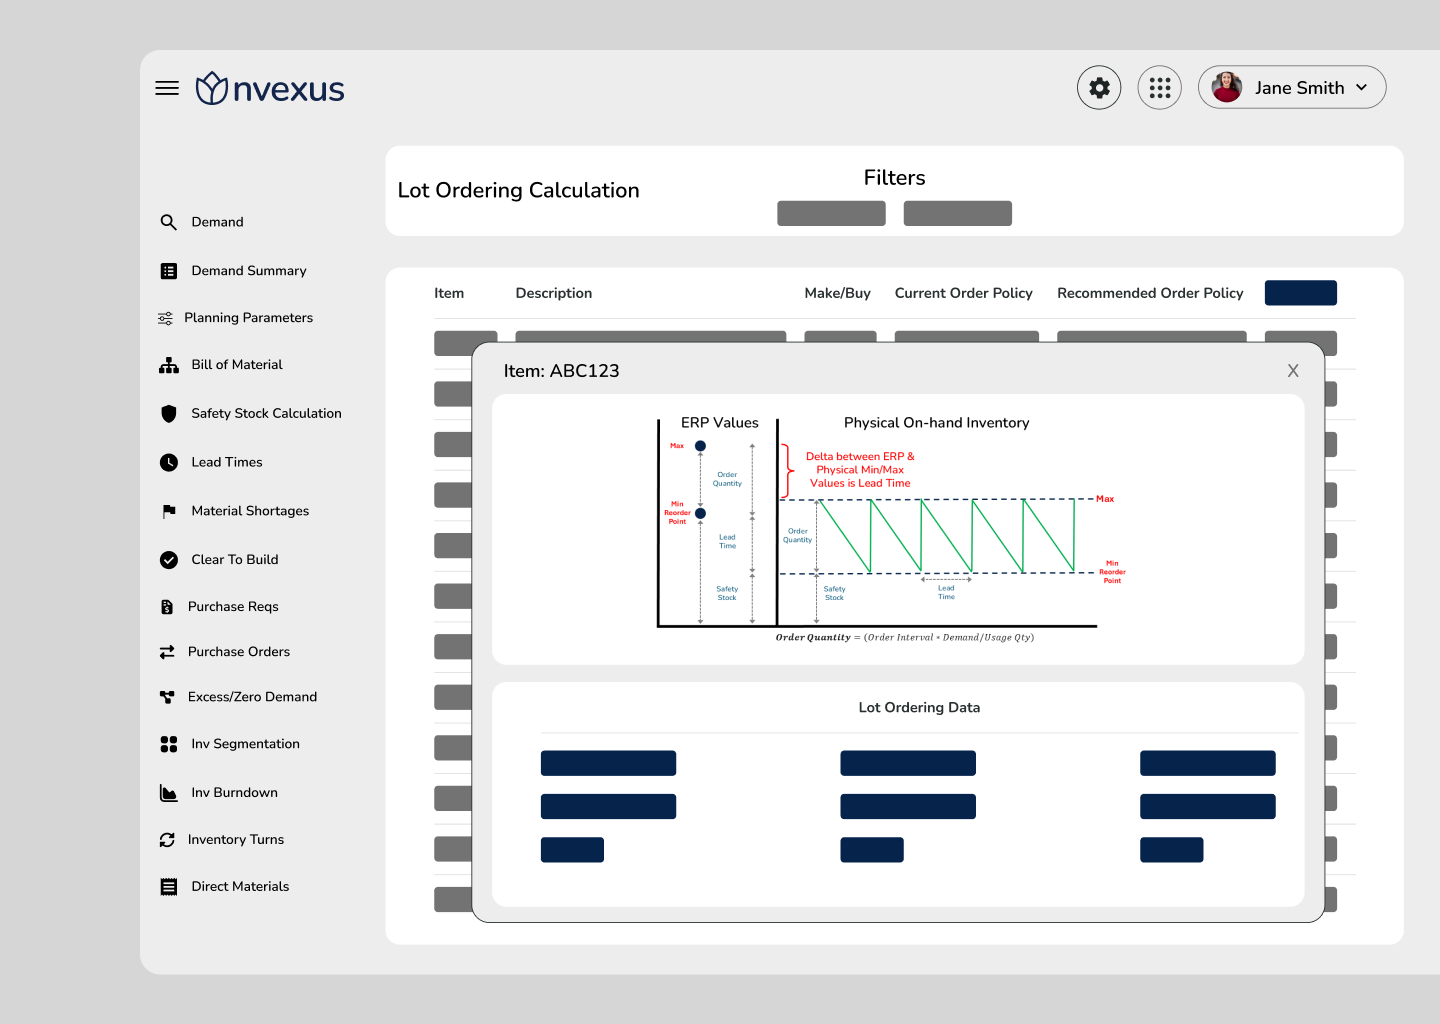Click the ERP Values inventory diagram
Image resolution: width=1440 pixels, height=1024 pixels.
point(892,529)
